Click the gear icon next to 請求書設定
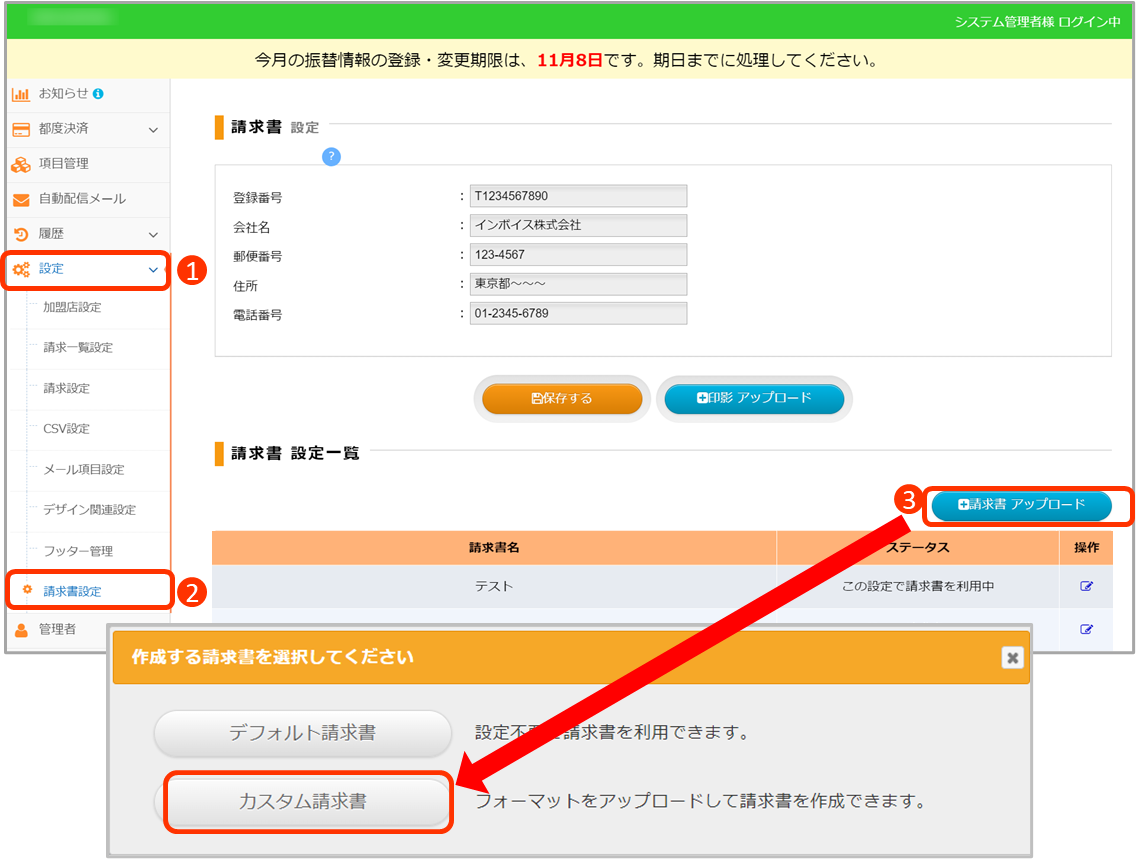Viewport: 1136px width, 859px height. (x=28, y=590)
